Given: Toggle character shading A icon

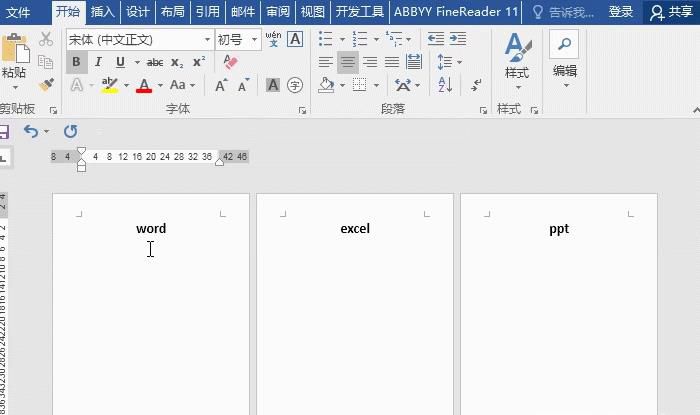Looking at the screenshot, I should coord(273,85).
